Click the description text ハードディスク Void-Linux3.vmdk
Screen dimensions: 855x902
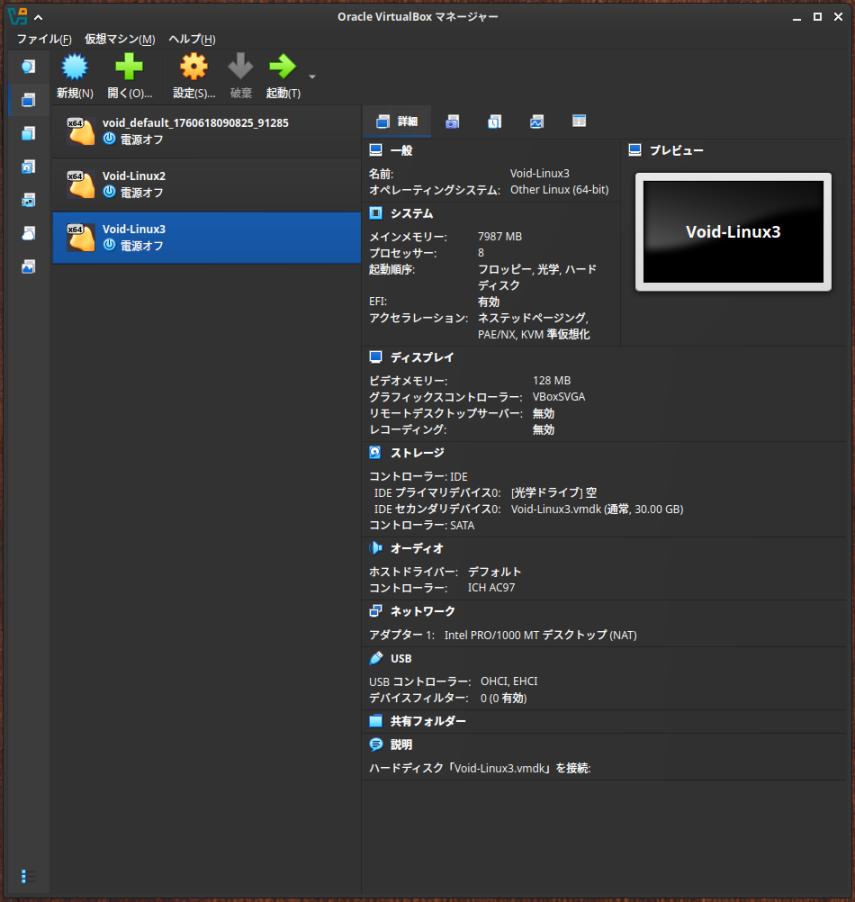[480, 768]
